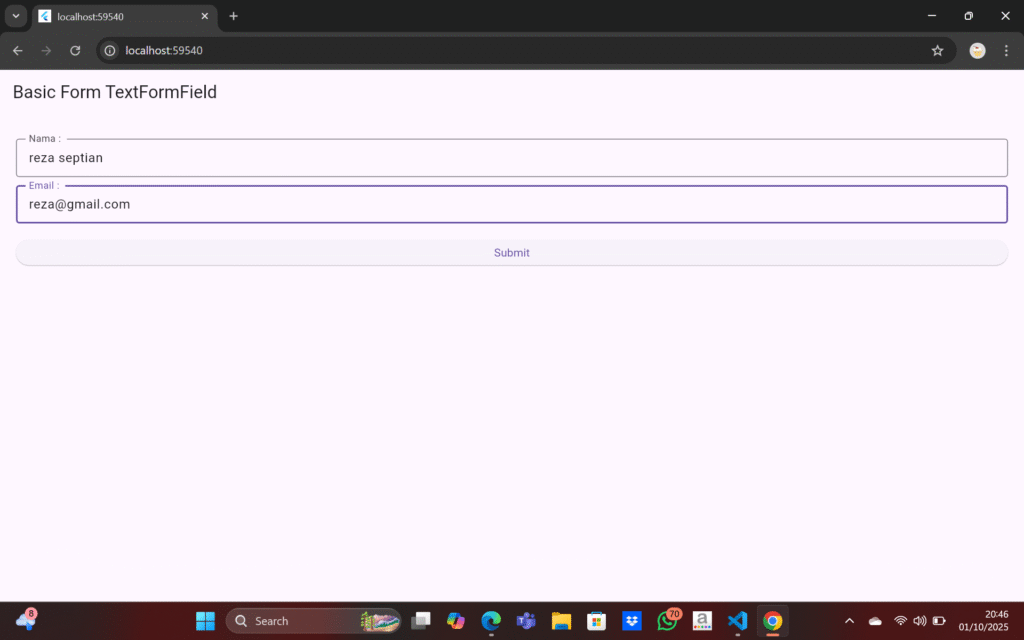
Task: Go back using the browser back arrow
Action: coord(18,51)
